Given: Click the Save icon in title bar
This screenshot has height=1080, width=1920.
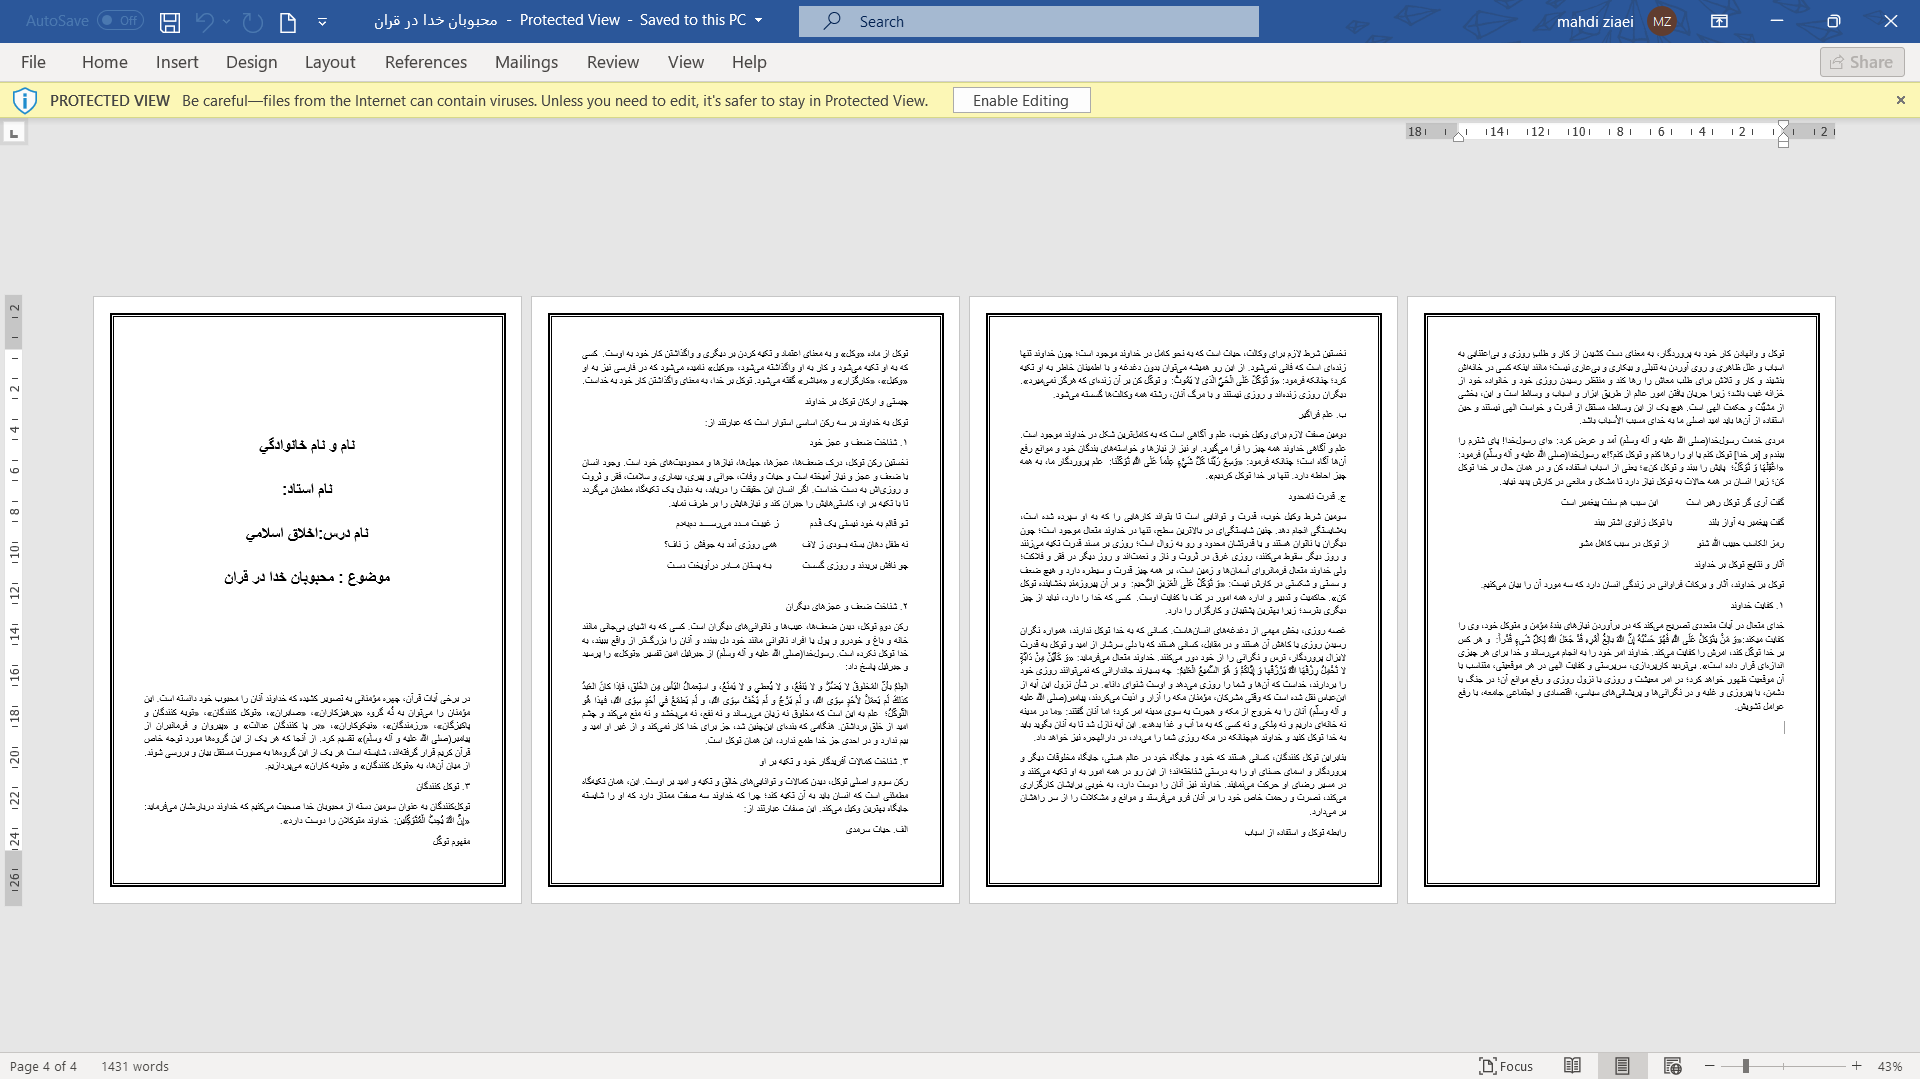Looking at the screenshot, I should (170, 21).
